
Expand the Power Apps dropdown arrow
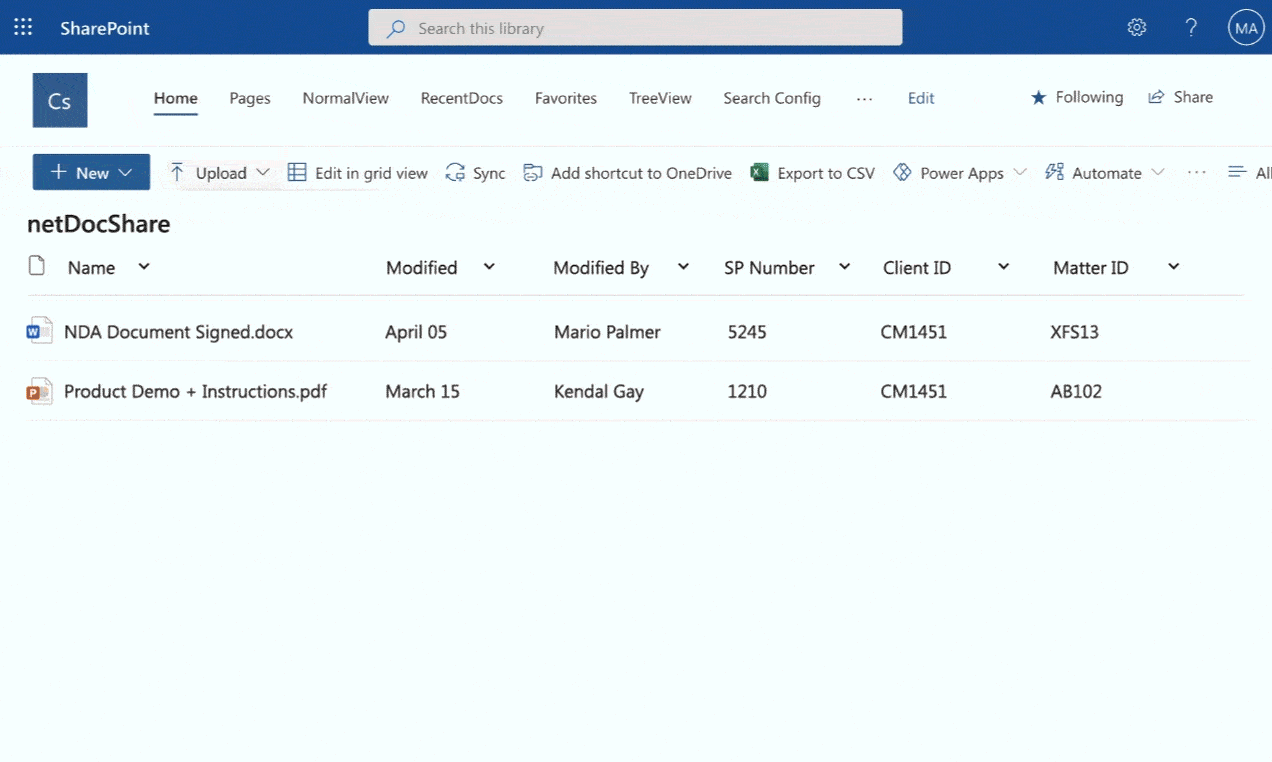click(1020, 172)
